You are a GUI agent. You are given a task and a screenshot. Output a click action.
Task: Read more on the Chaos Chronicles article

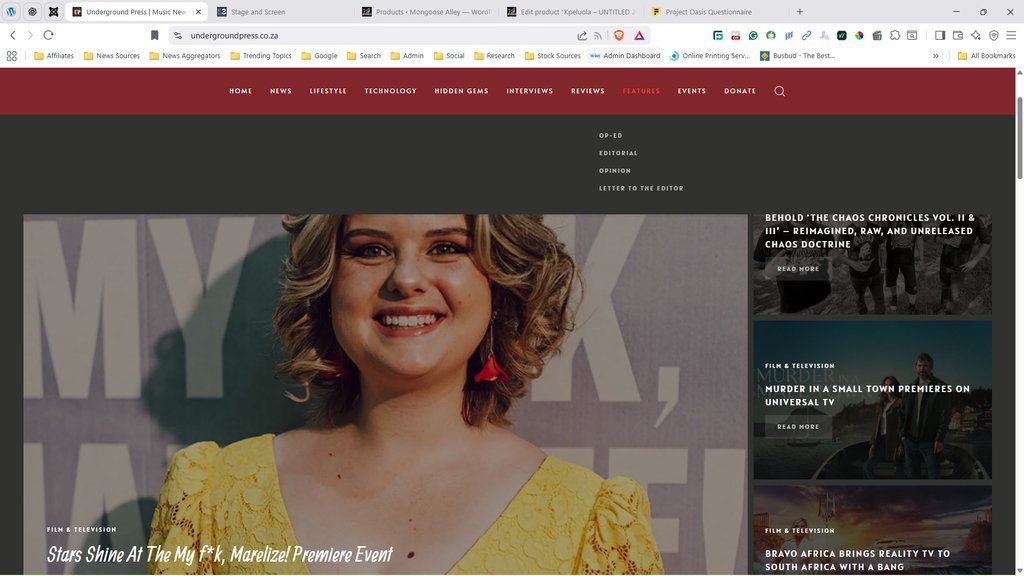click(x=797, y=268)
